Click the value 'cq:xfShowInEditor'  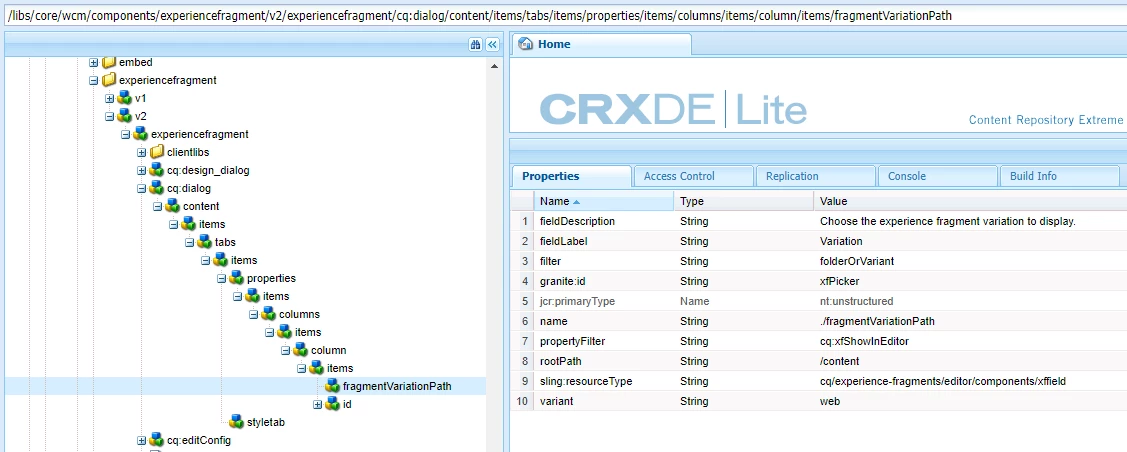(x=864, y=341)
